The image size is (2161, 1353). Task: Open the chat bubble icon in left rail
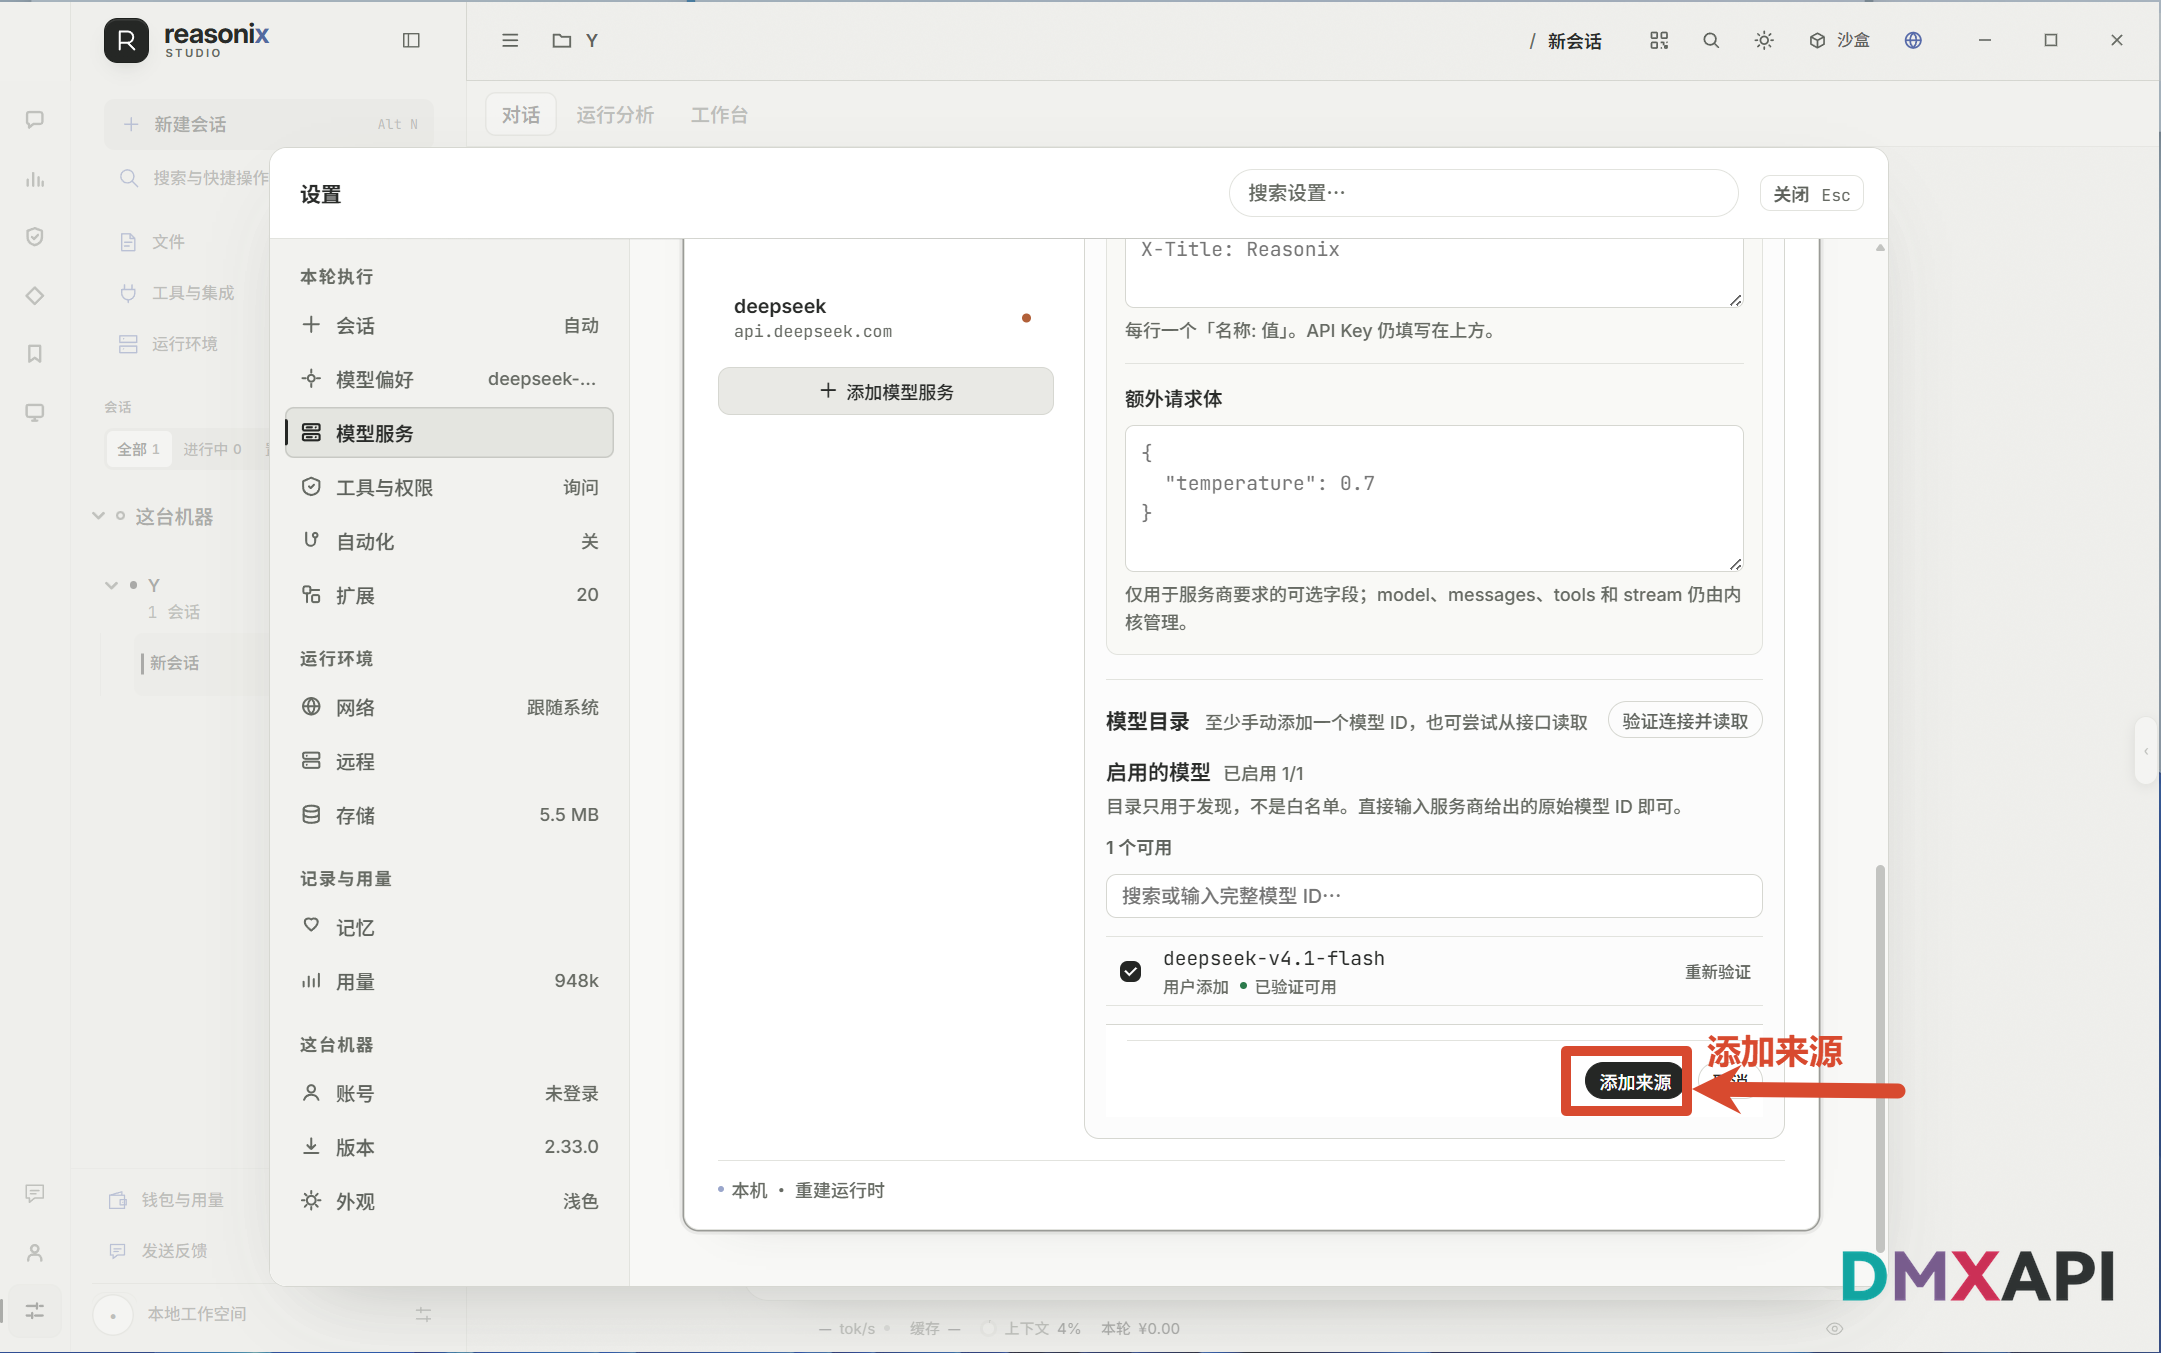[x=35, y=120]
